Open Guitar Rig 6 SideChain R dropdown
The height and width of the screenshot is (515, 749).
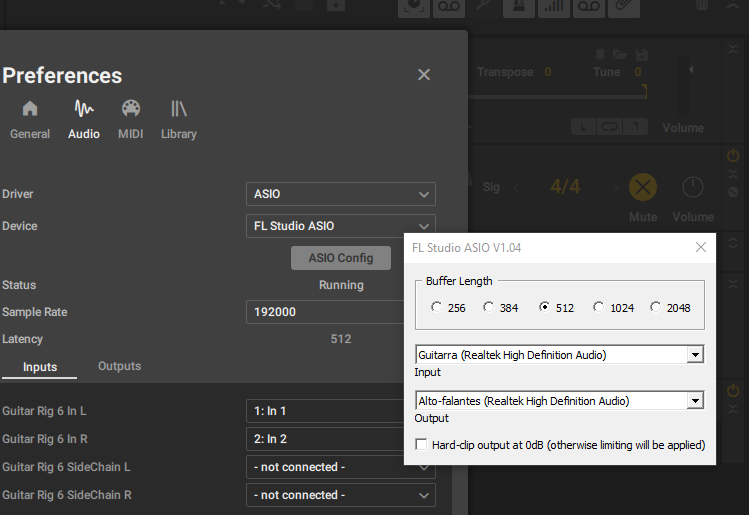point(341,495)
